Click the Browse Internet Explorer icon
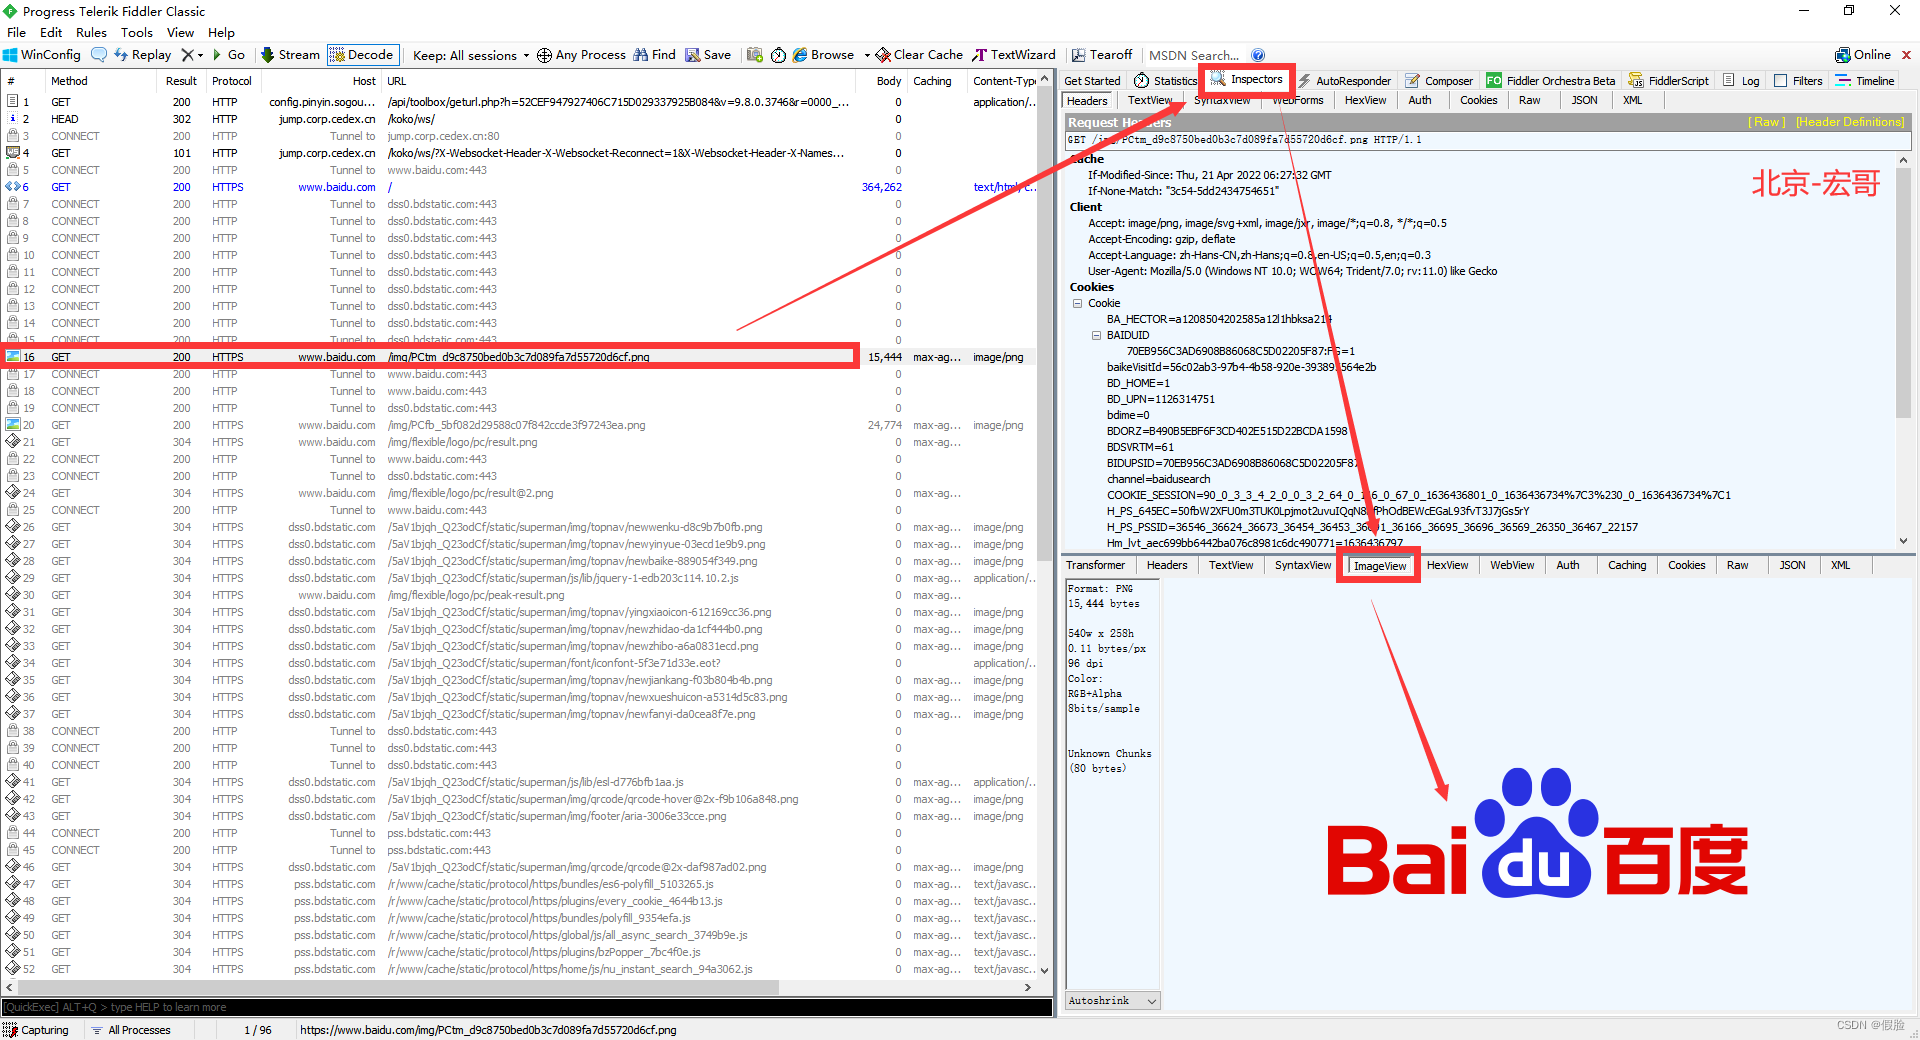1920x1040 pixels. tap(800, 55)
